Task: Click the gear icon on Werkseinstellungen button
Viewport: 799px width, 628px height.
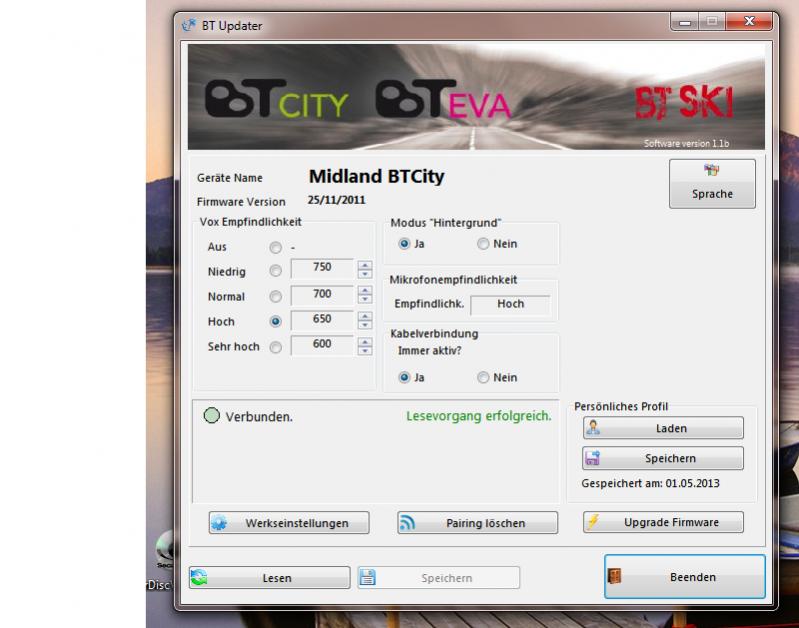Action: click(219, 522)
